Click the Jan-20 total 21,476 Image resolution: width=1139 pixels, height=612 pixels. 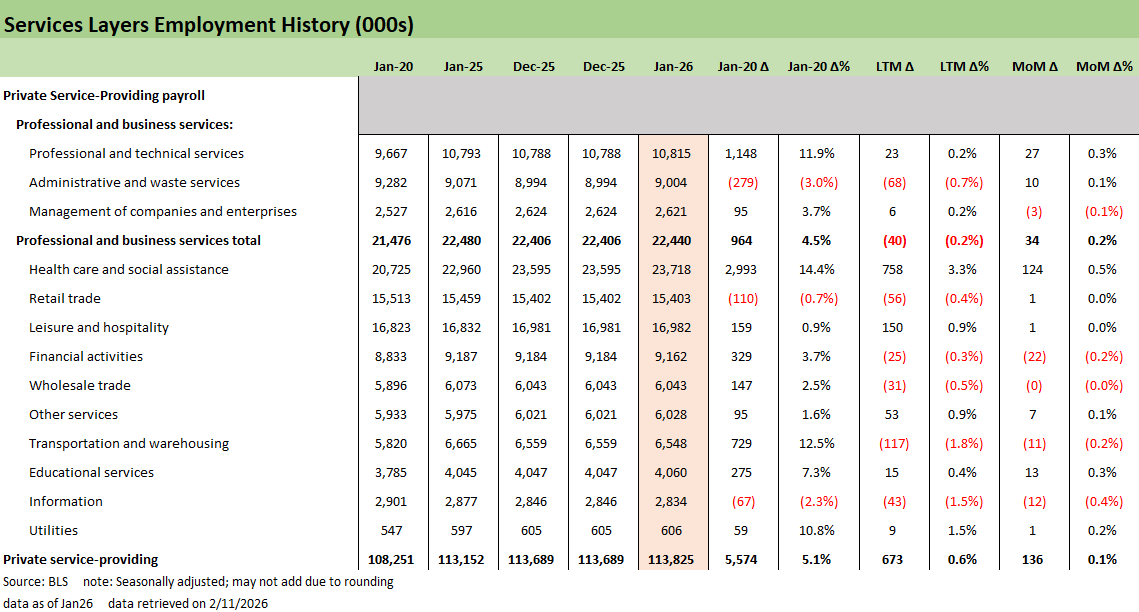(392, 240)
